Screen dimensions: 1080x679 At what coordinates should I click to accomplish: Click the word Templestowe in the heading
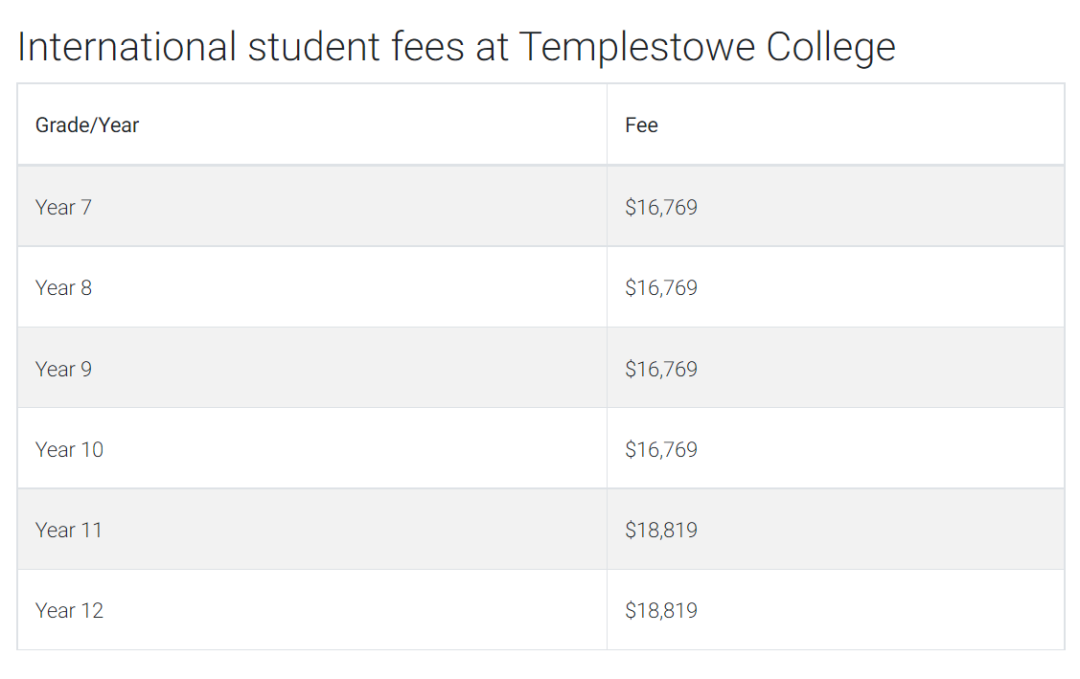tap(637, 48)
